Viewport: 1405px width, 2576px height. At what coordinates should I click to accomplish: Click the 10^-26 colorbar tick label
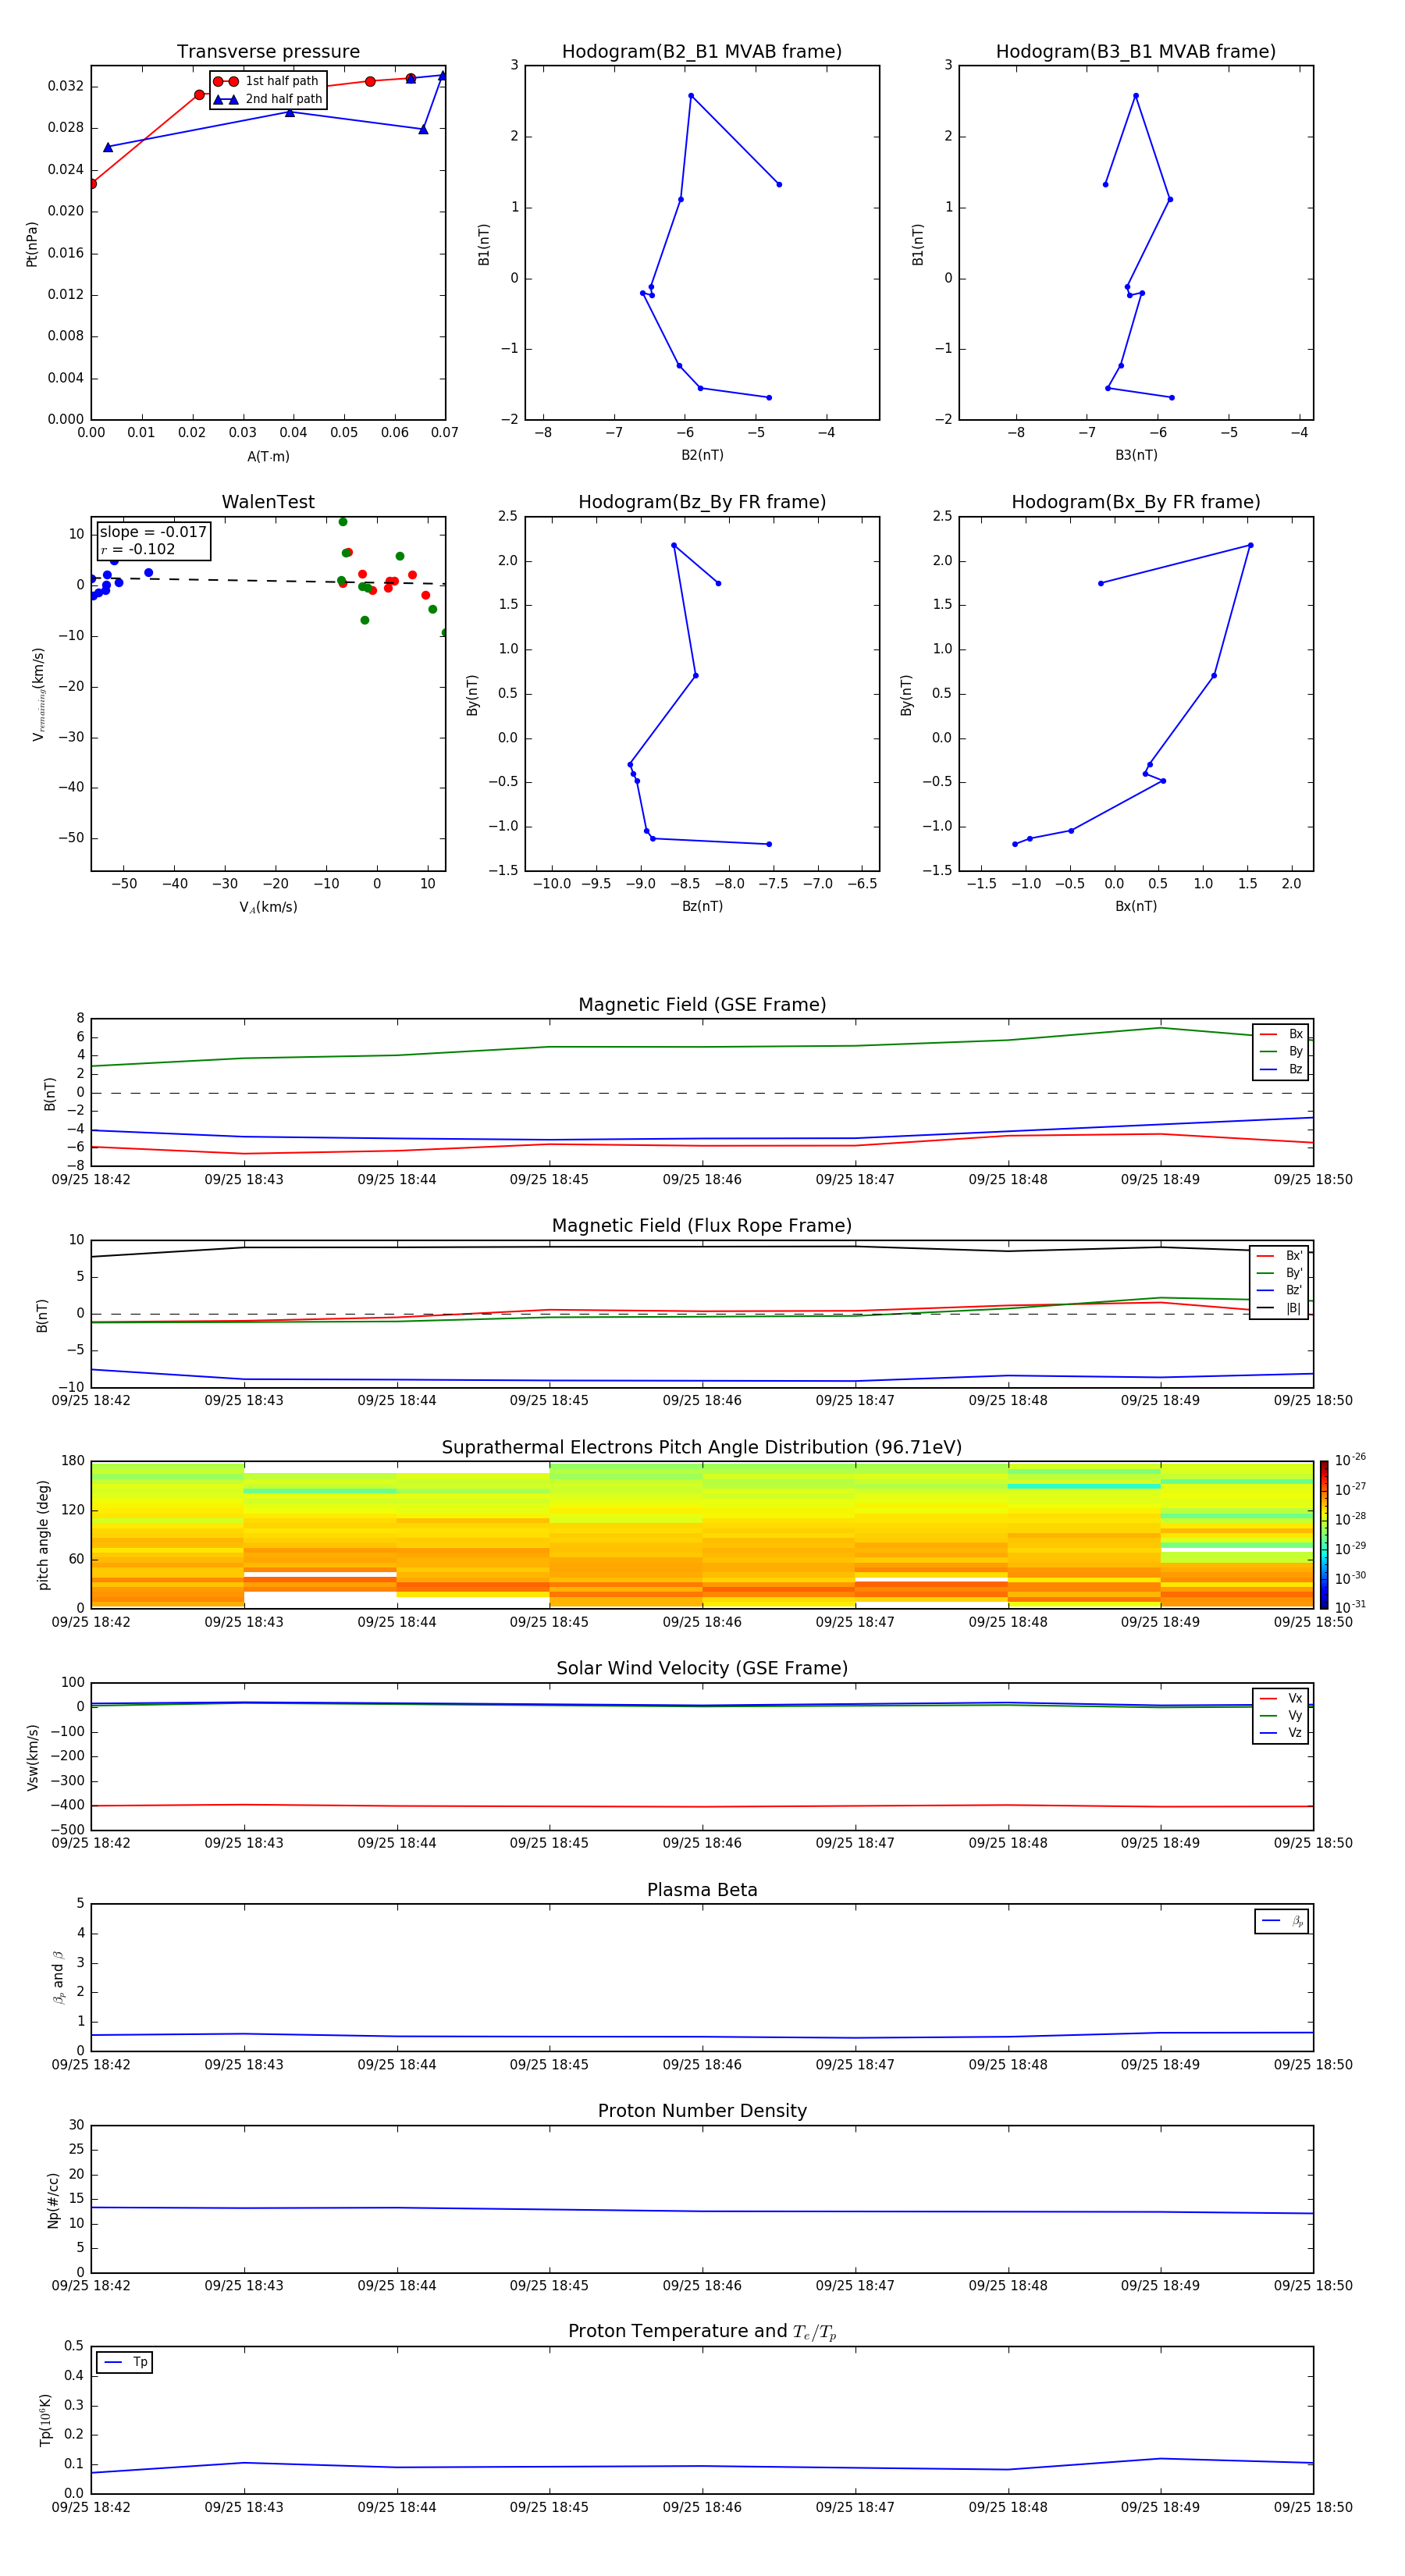tap(1350, 1460)
